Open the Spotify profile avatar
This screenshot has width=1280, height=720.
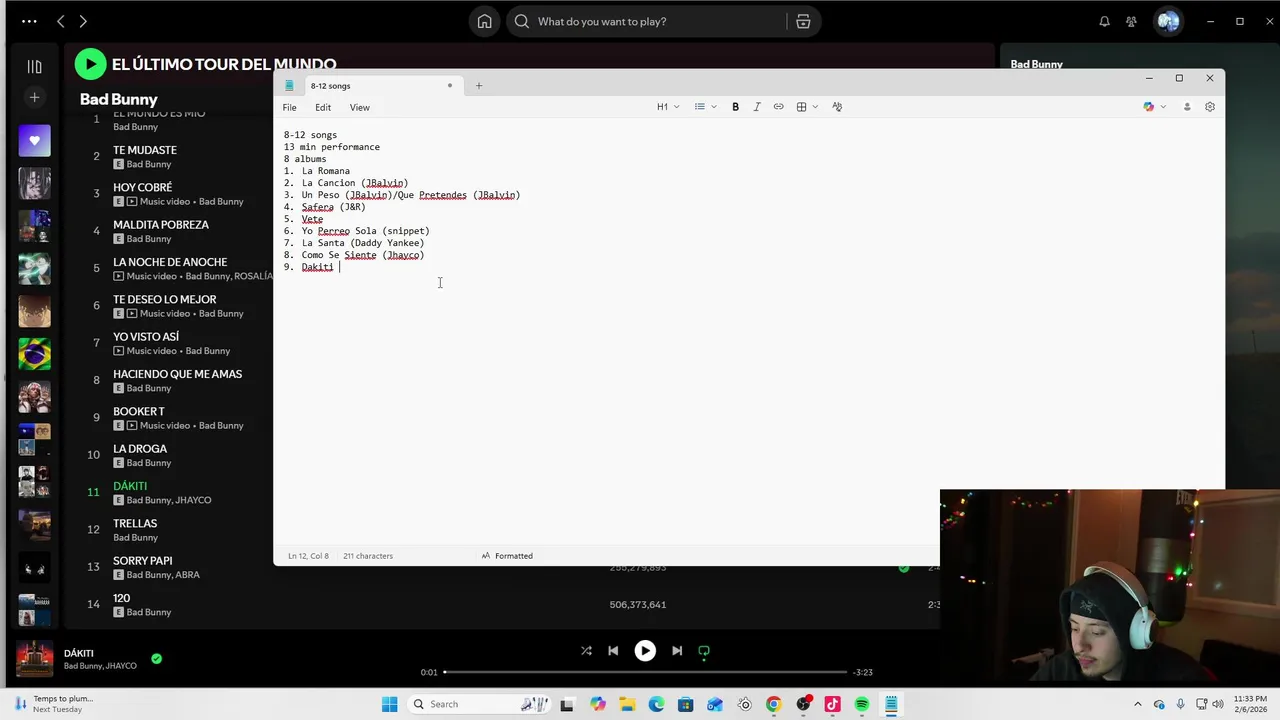tap(1168, 21)
